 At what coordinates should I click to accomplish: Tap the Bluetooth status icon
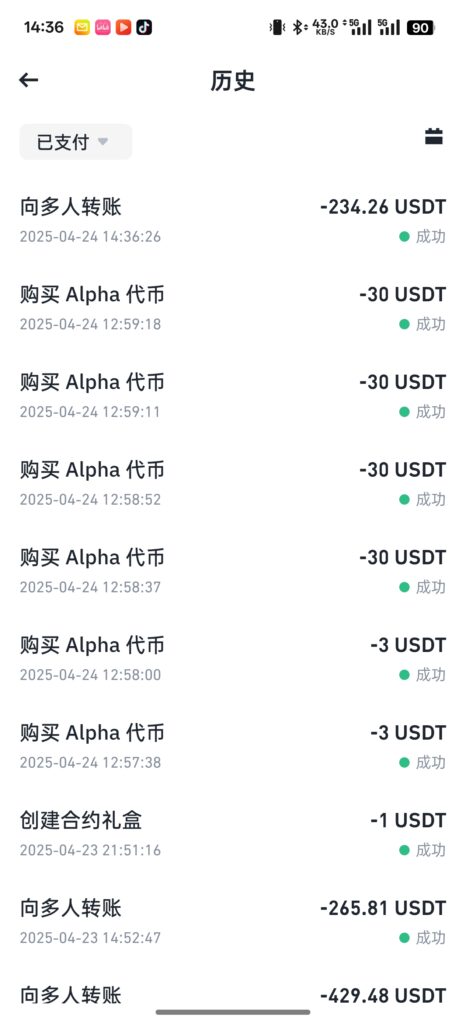tap(299, 27)
